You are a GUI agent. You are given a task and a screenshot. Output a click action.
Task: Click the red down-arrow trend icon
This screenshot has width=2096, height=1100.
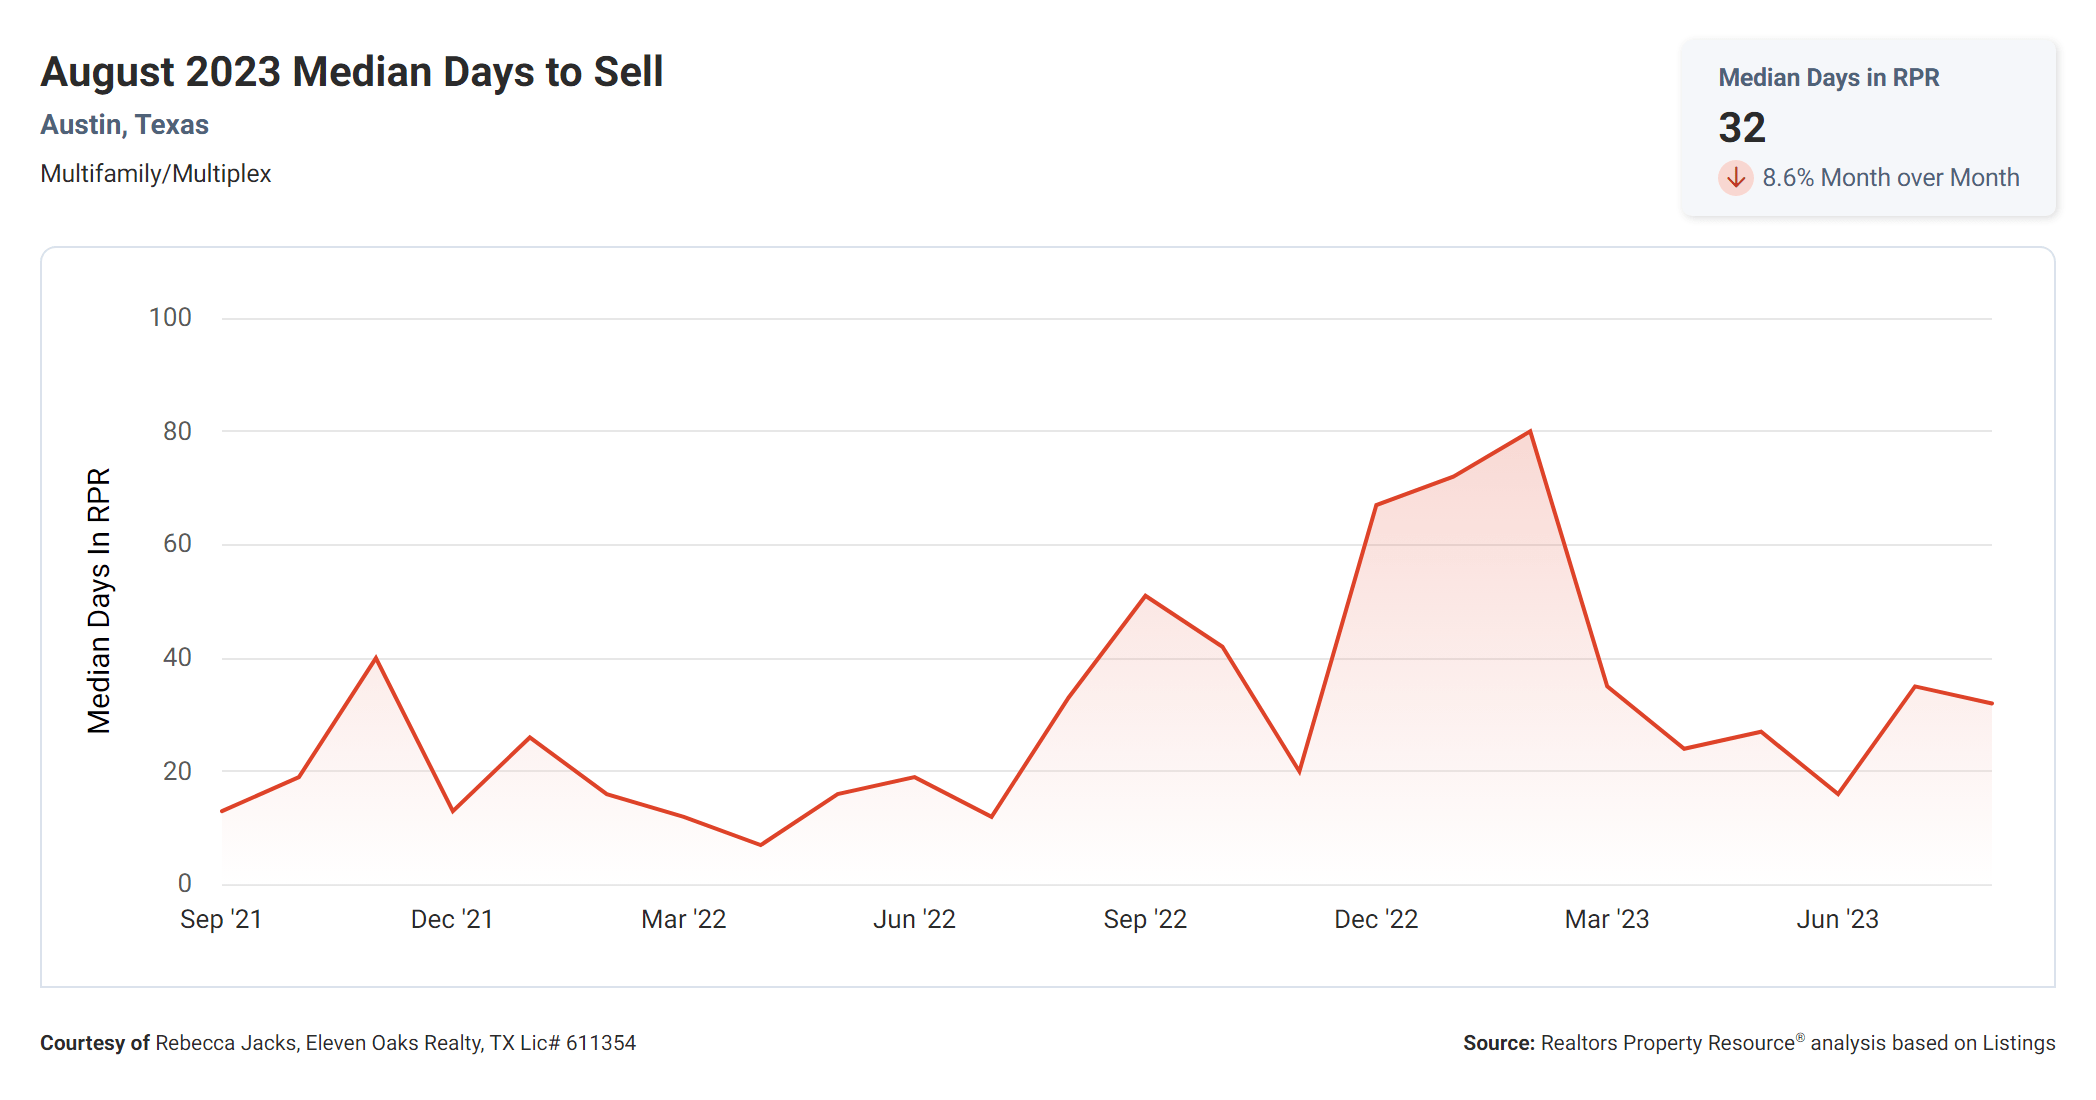(x=1735, y=178)
